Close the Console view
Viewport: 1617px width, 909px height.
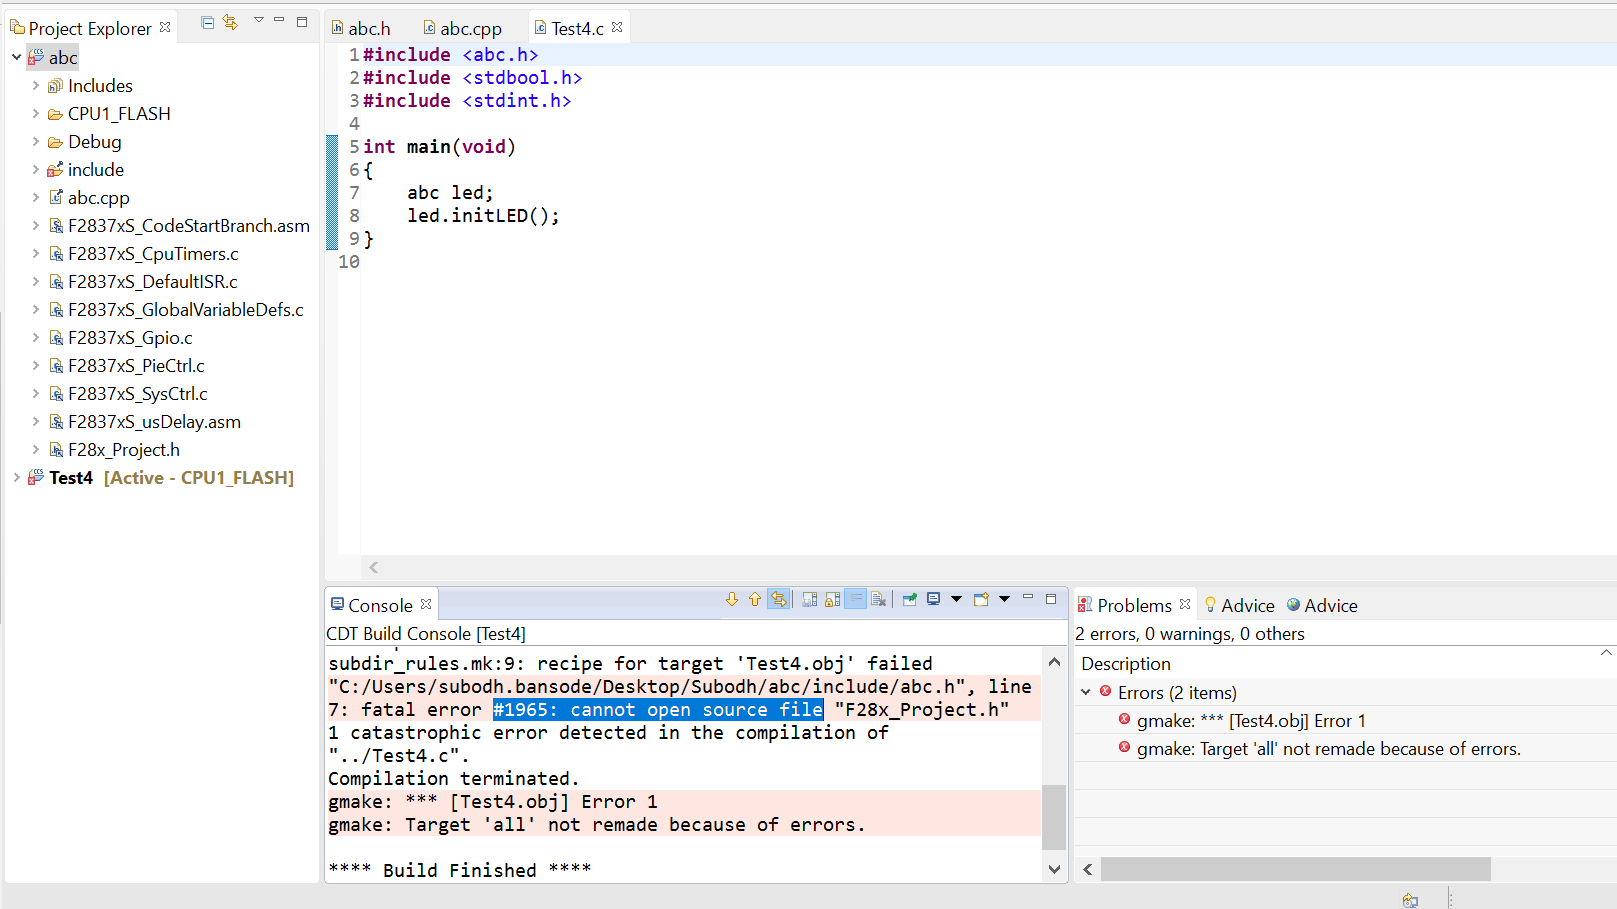point(426,604)
